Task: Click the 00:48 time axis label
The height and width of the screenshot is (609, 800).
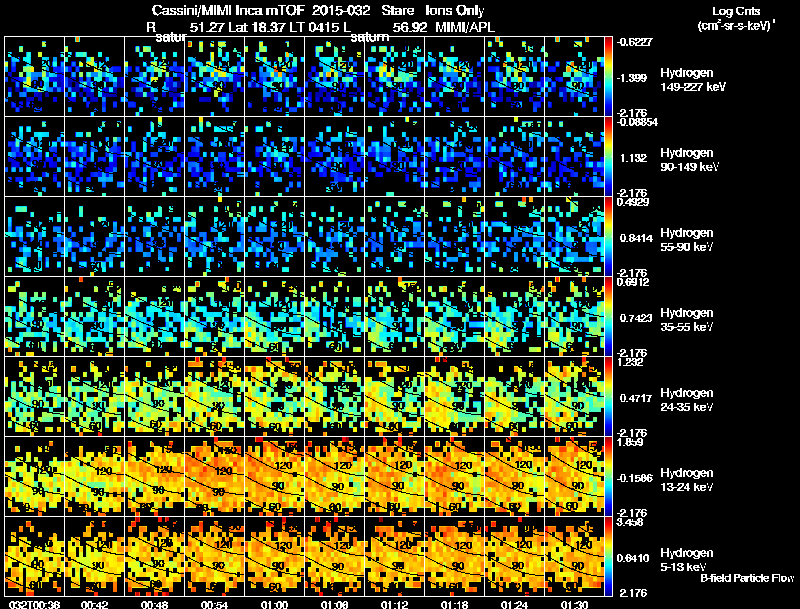Action: click(x=154, y=605)
